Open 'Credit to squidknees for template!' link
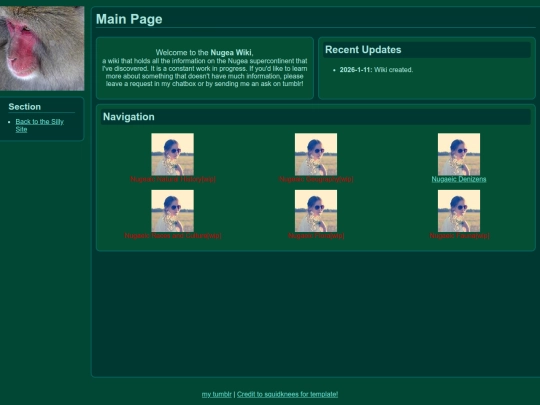 (288, 394)
